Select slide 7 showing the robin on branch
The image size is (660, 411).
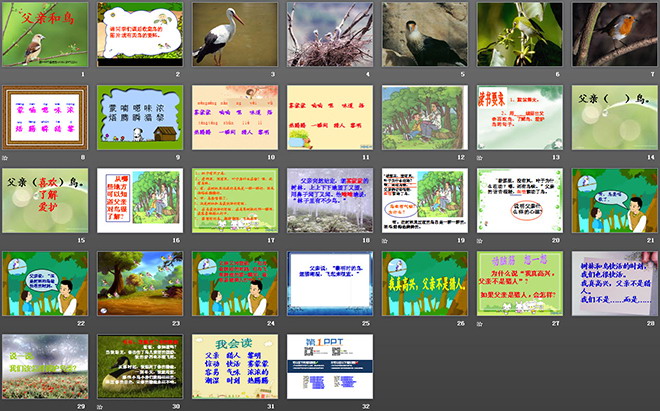click(614, 34)
